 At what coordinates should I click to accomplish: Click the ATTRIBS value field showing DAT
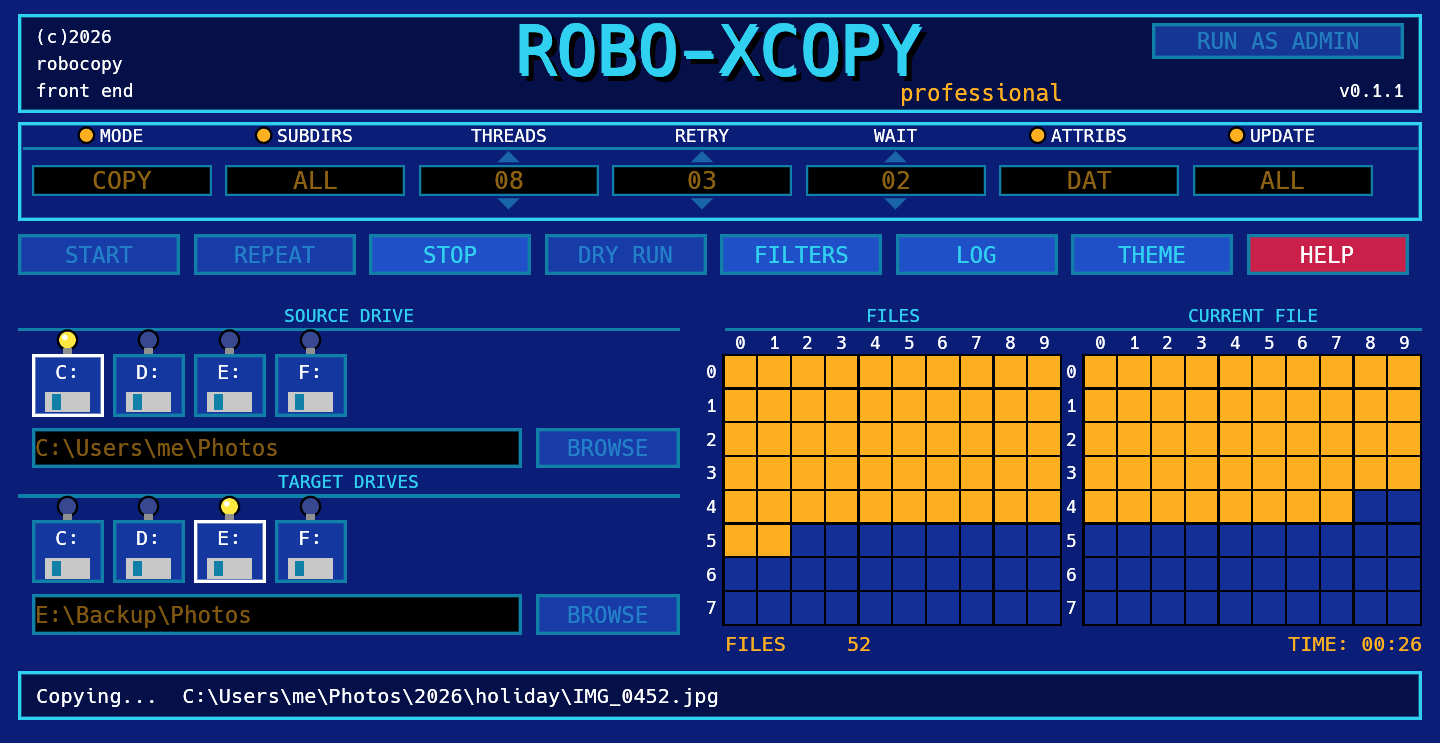click(x=1089, y=180)
